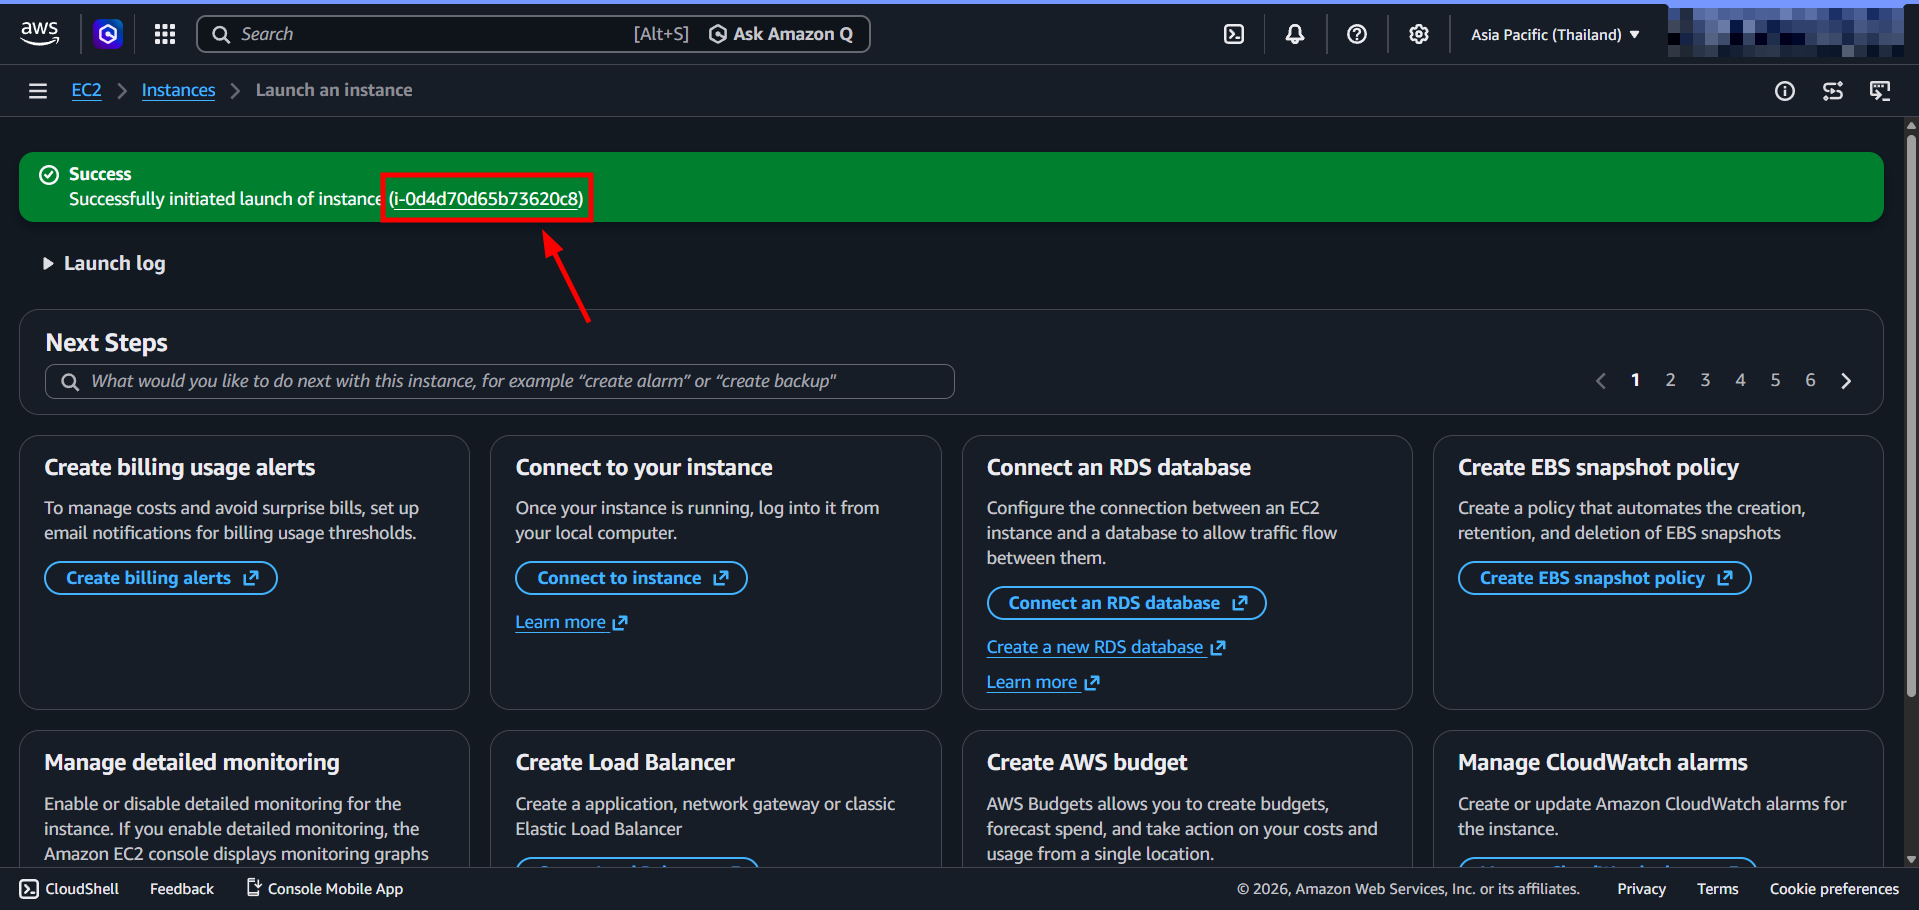Click the Create AWS budget heading

tap(1087, 762)
